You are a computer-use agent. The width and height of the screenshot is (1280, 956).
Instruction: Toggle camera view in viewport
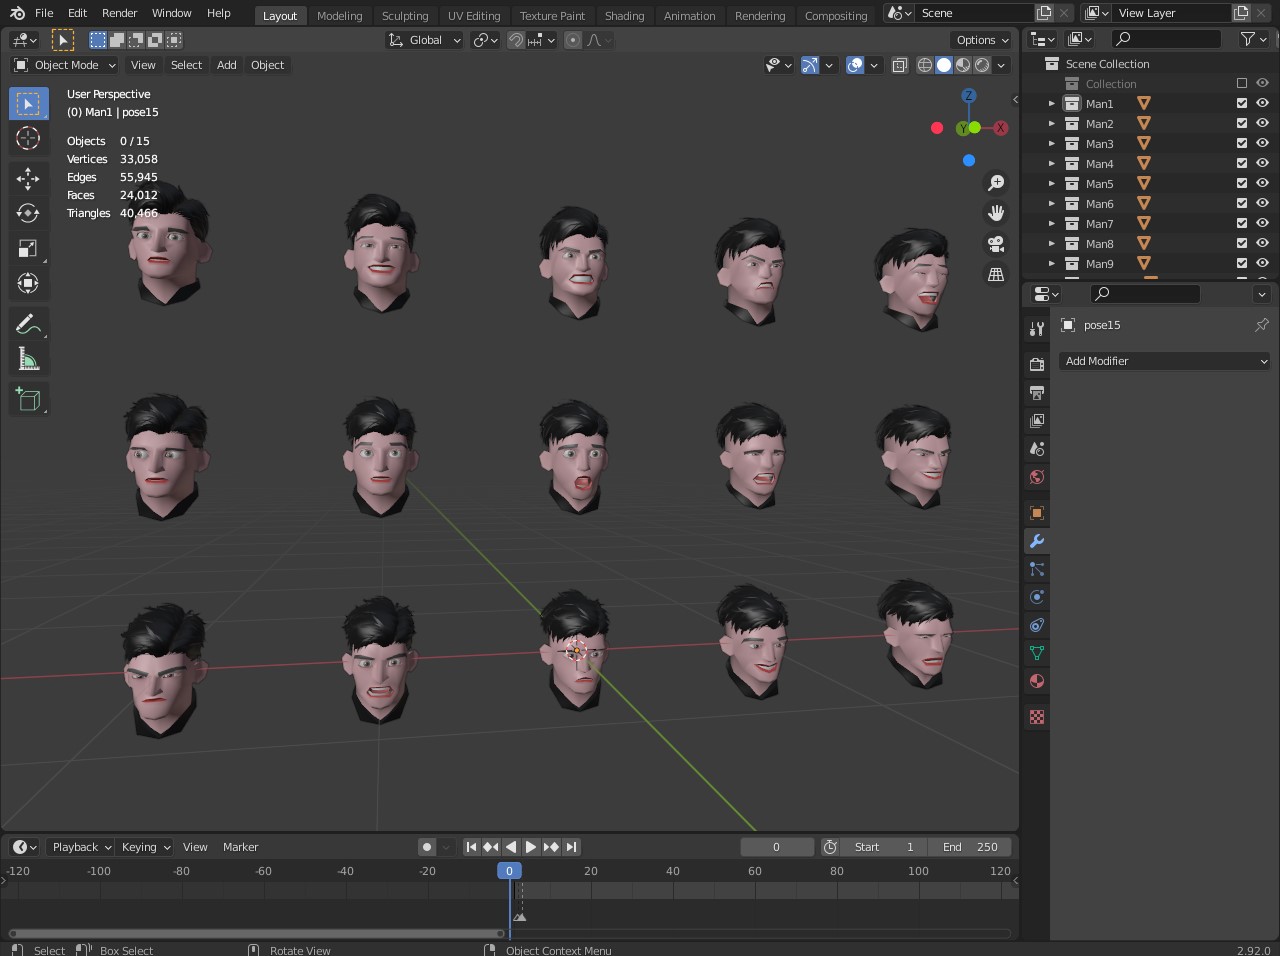996,244
